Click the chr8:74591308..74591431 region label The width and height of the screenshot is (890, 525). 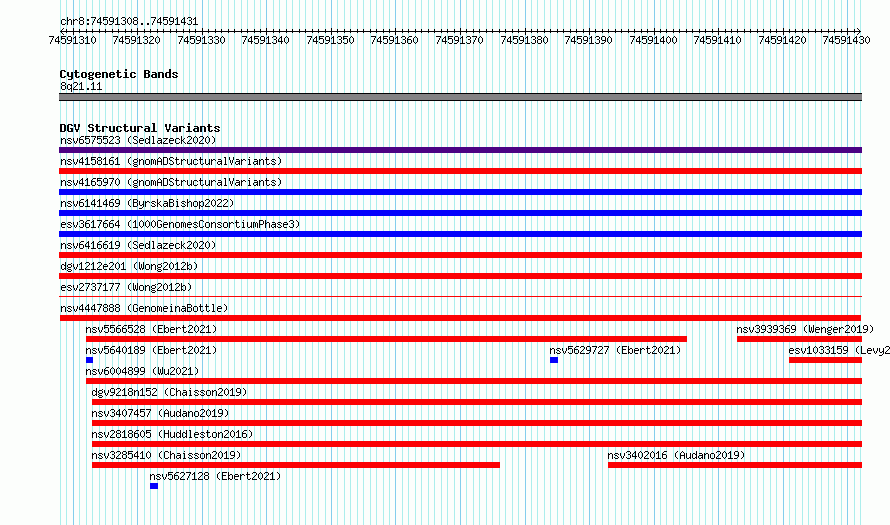[129, 22]
